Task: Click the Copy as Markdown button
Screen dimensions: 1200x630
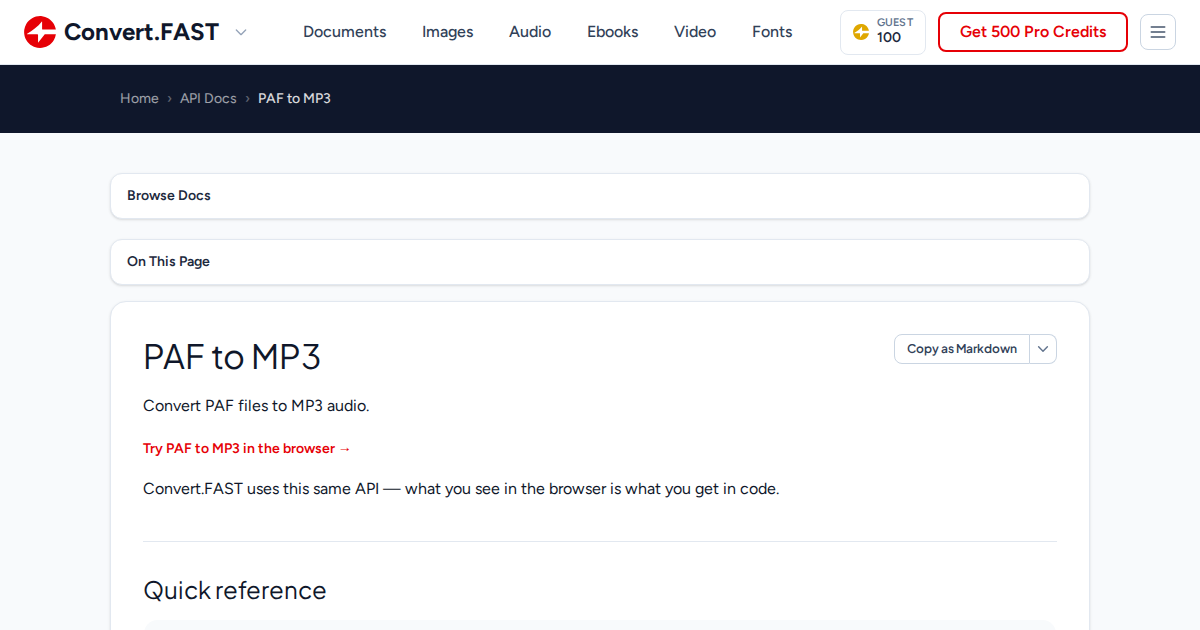Action: tap(962, 349)
